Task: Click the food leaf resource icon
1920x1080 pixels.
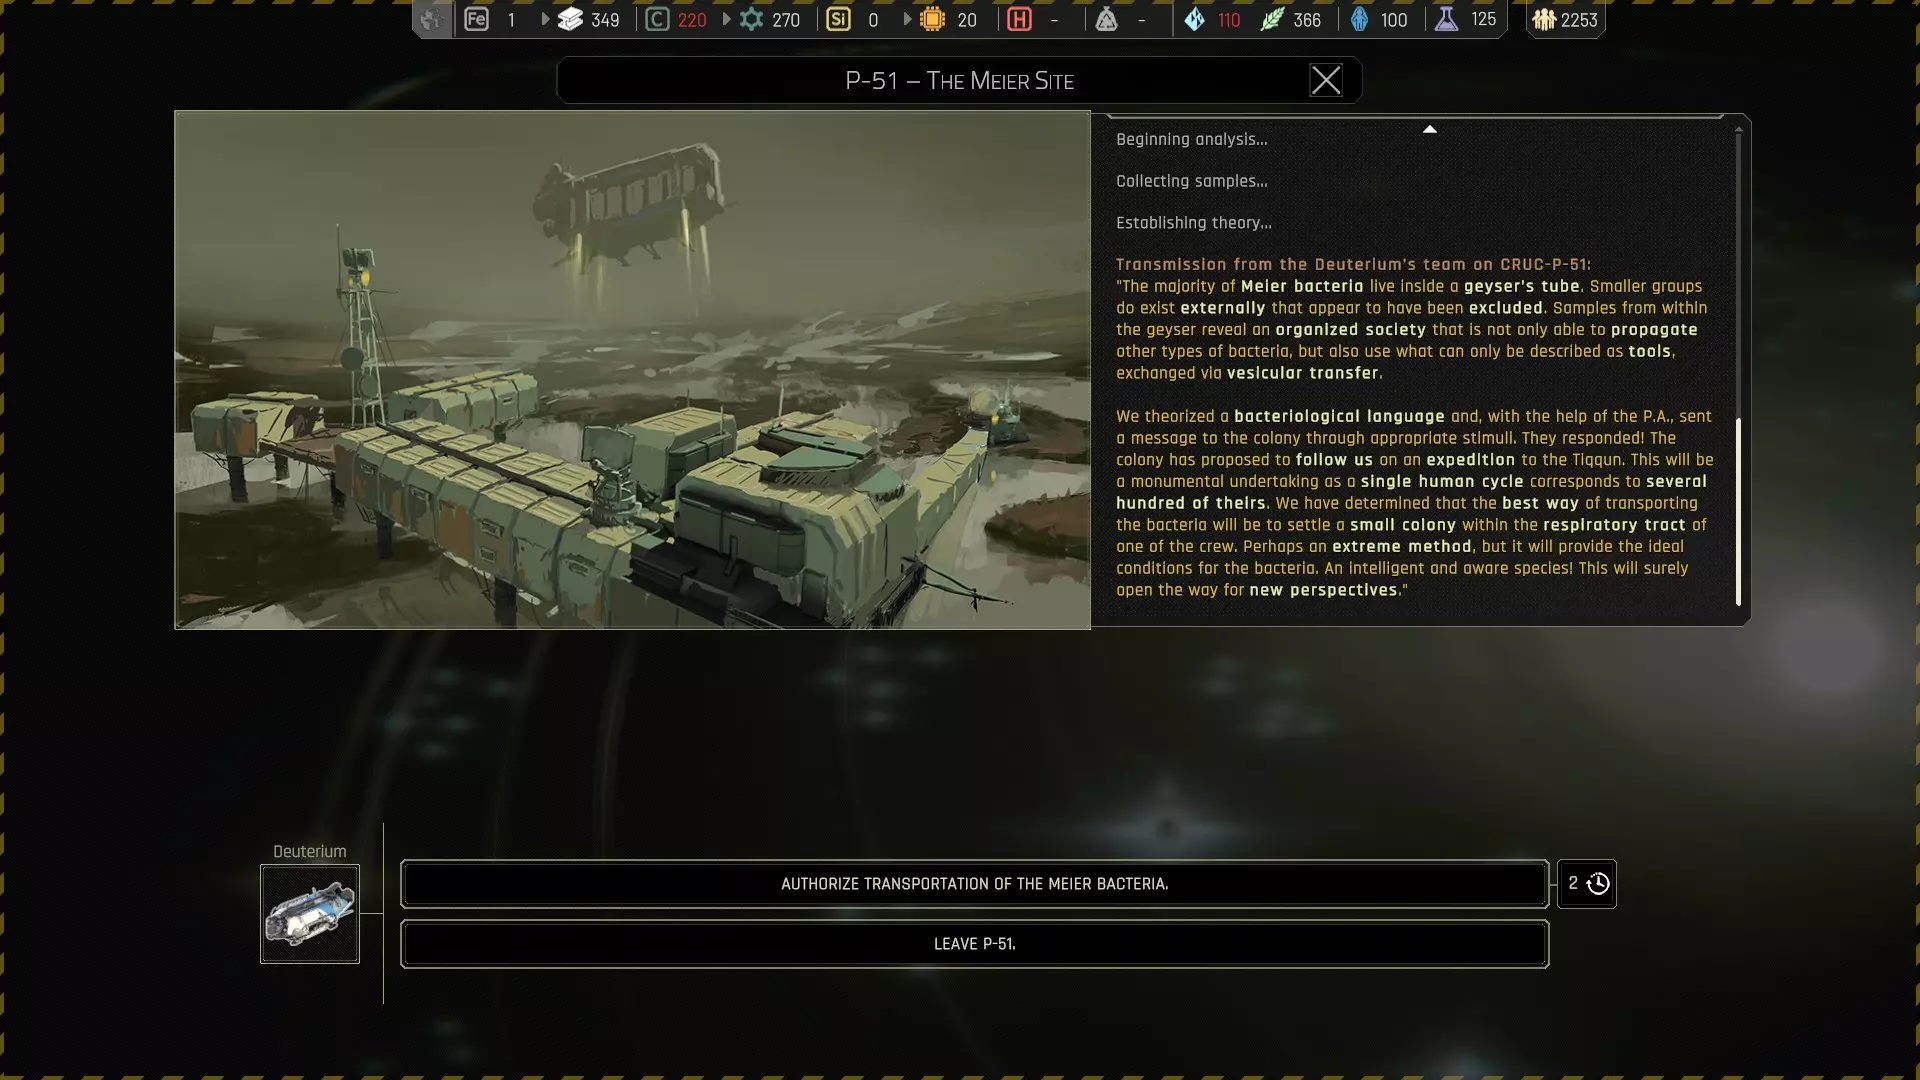Action: coord(1271,19)
